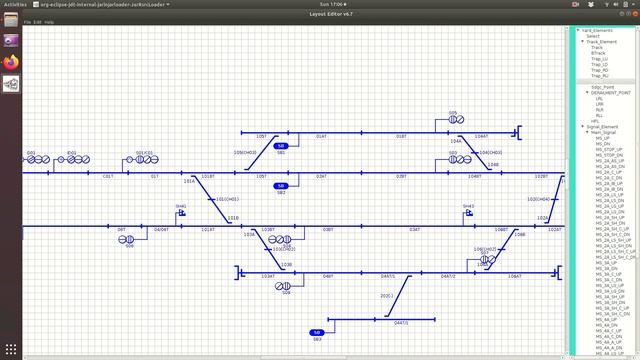The width and height of the screenshot is (640, 360).
Task: Select MS_STOP_UP signal type
Action: pos(609,149)
